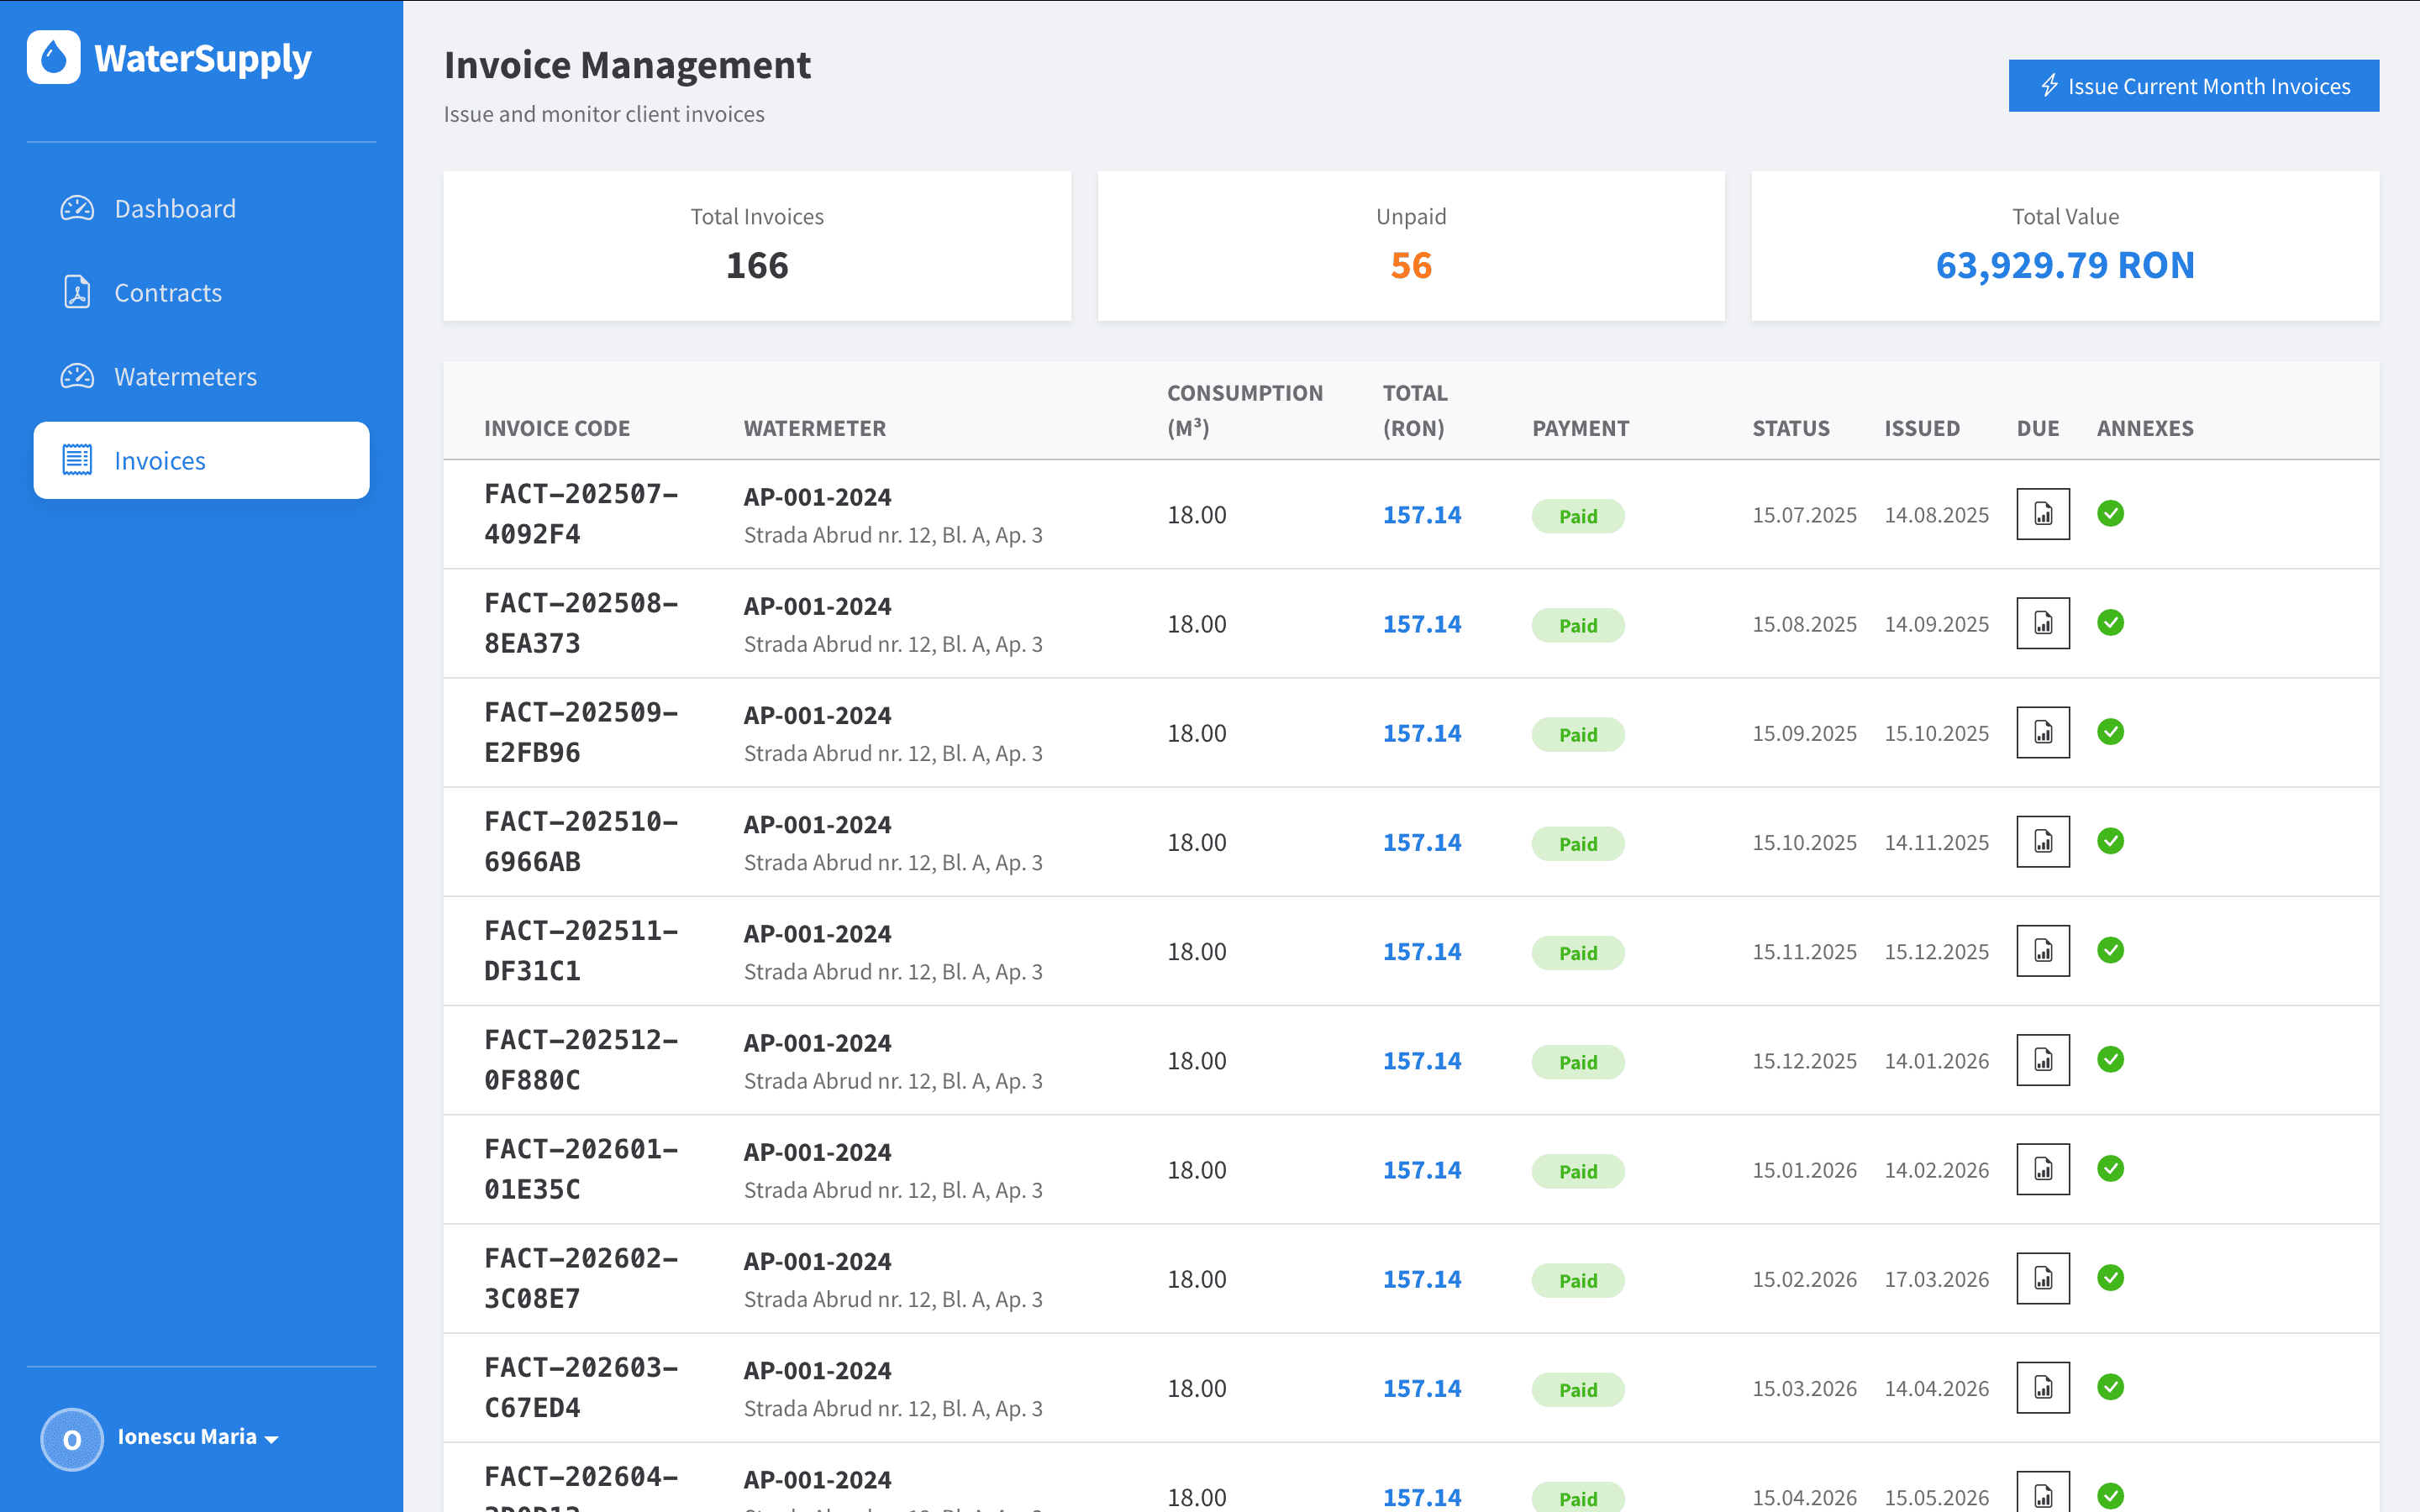
Task: Click the TOTAL (RON) column header
Action: tap(1415, 410)
